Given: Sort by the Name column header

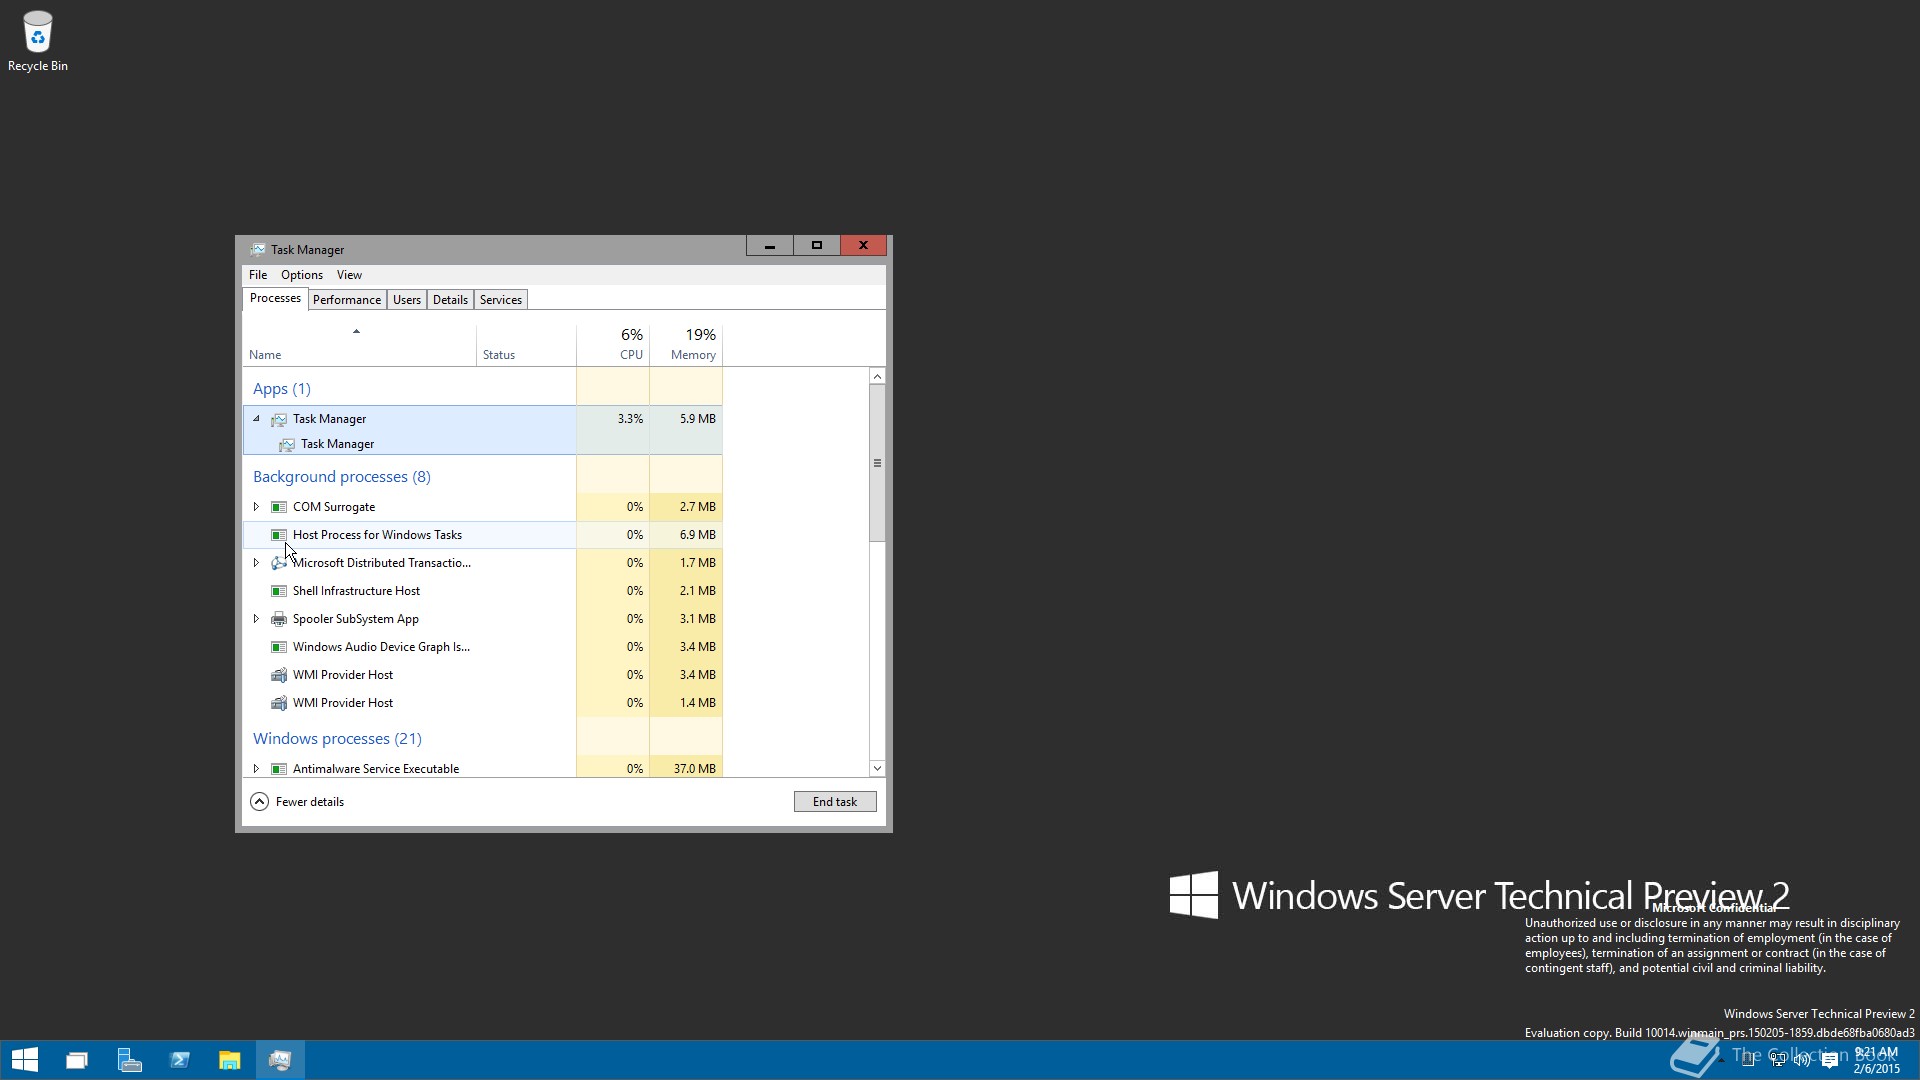Looking at the screenshot, I should (359, 345).
